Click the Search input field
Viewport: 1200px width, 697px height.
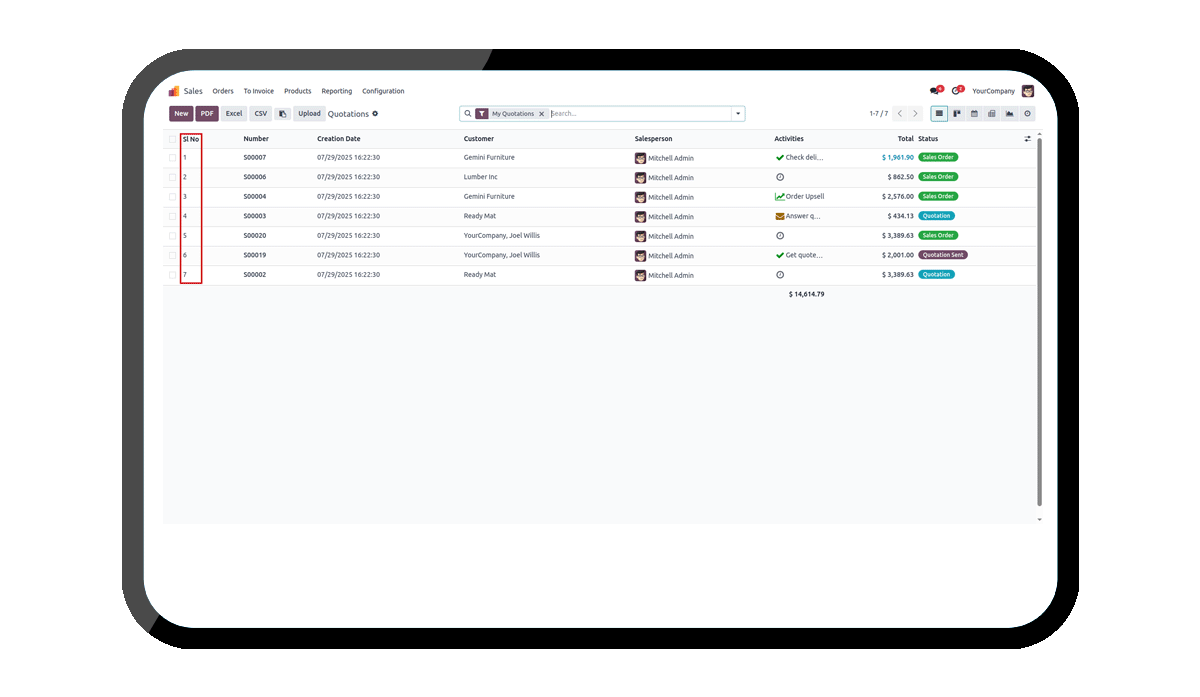(640, 114)
